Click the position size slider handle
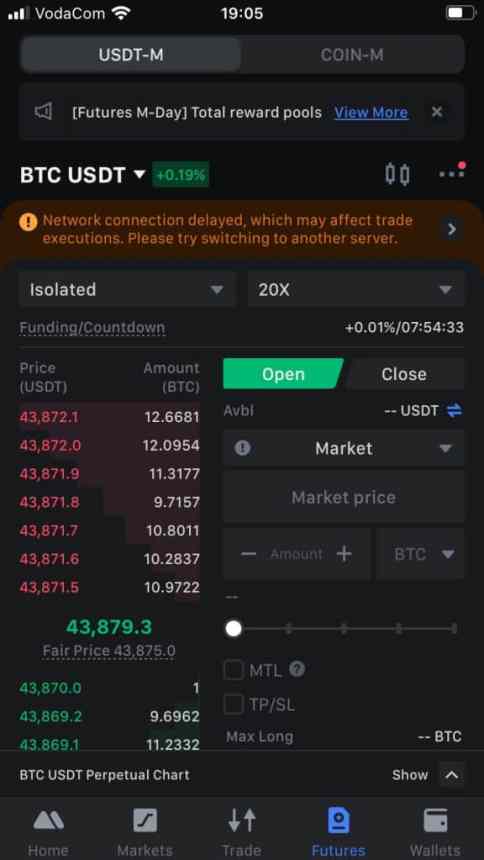 [234, 629]
